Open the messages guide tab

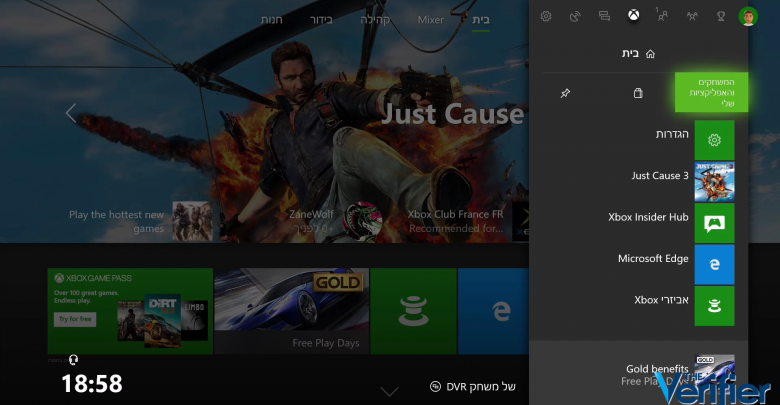tap(604, 16)
